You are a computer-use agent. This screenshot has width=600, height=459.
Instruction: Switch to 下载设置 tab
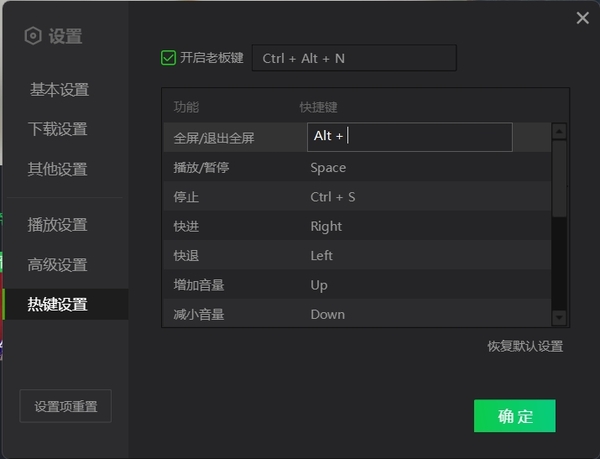[x=58, y=129]
